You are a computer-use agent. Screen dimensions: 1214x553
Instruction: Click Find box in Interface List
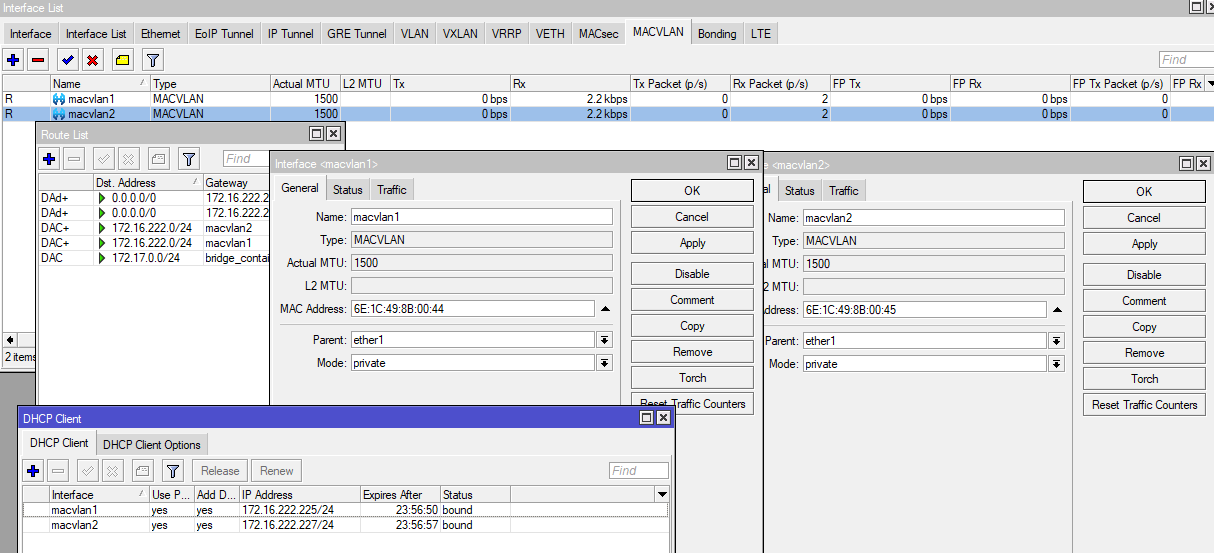point(1186,60)
